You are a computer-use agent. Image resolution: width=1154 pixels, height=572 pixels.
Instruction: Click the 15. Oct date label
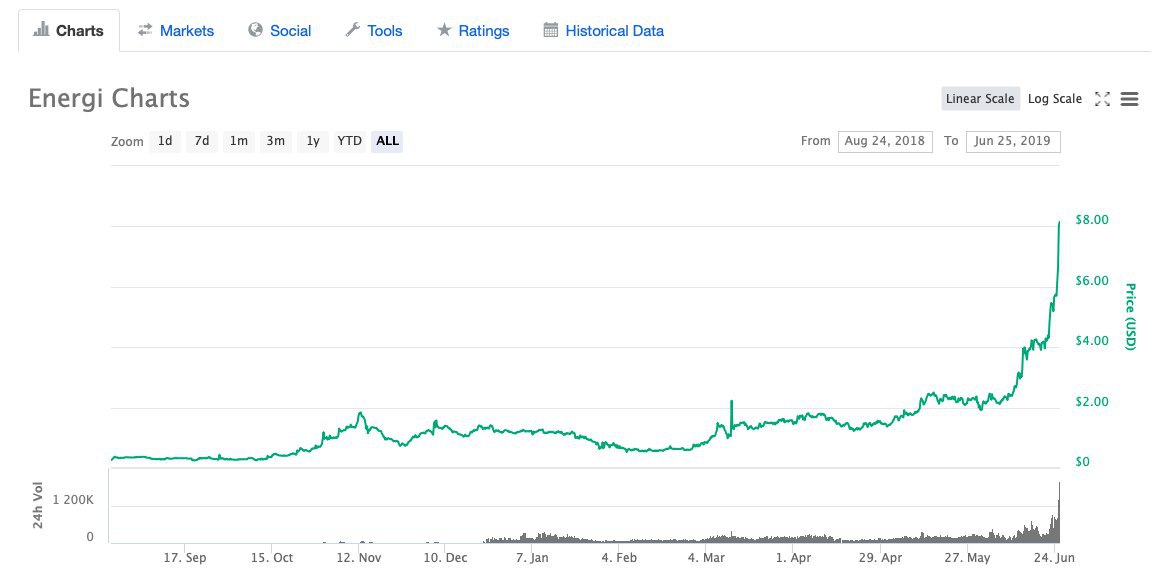(x=272, y=558)
